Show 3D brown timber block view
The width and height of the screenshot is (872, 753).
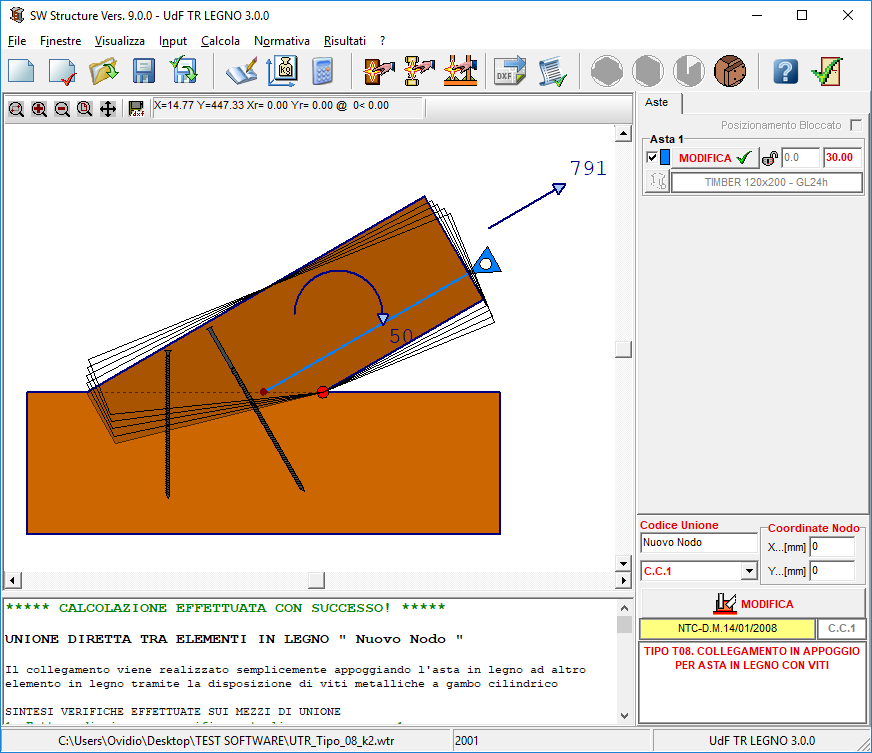[730, 71]
